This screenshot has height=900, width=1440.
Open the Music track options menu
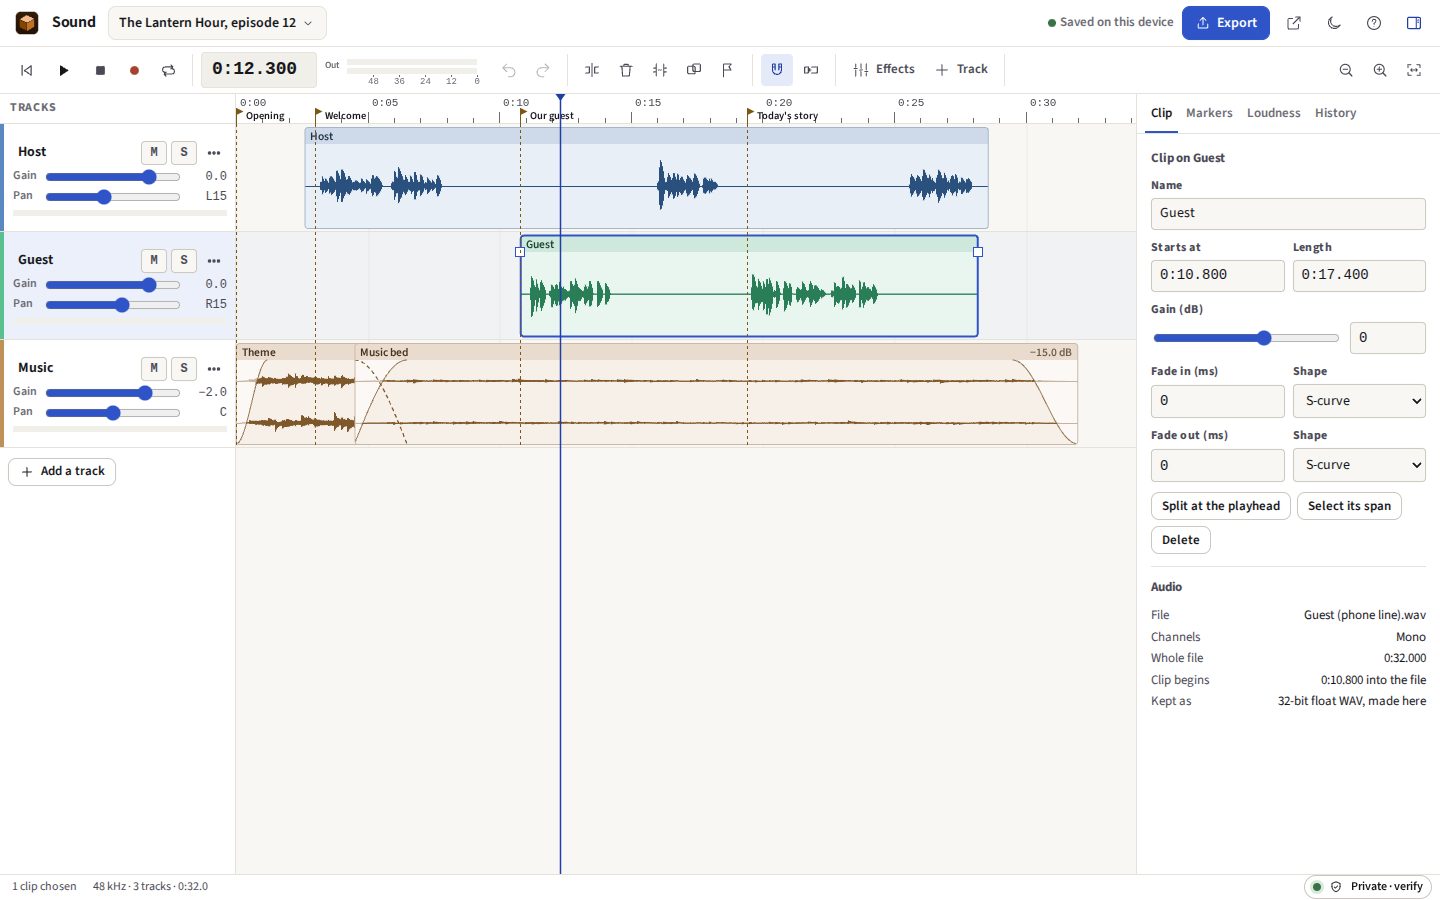pos(214,368)
